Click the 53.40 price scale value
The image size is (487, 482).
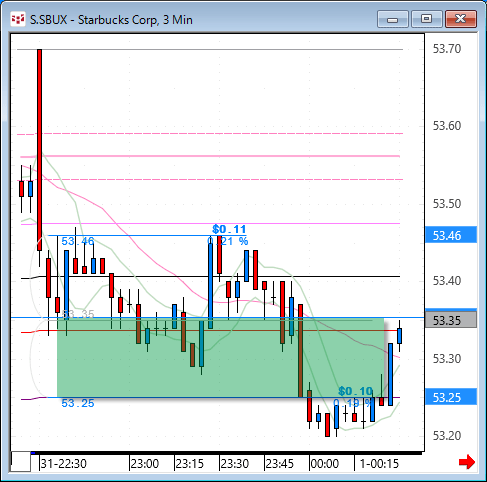[x=447, y=281]
